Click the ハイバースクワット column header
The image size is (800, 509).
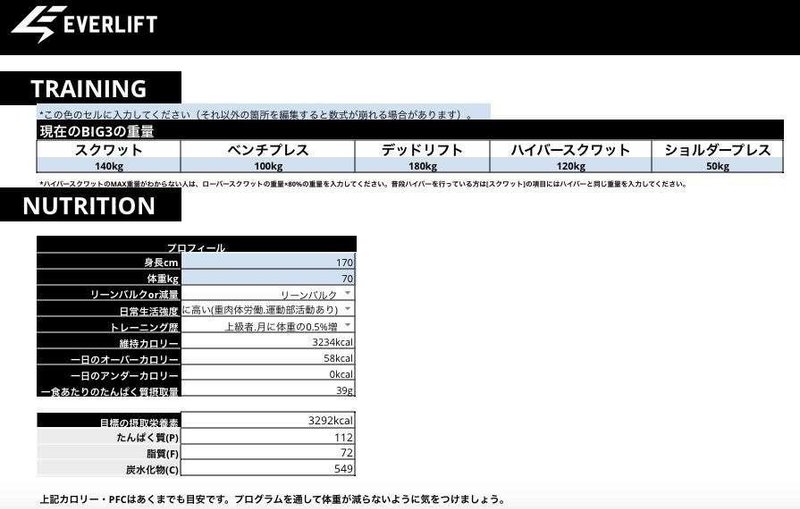pyautogui.click(x=570, y=149)
